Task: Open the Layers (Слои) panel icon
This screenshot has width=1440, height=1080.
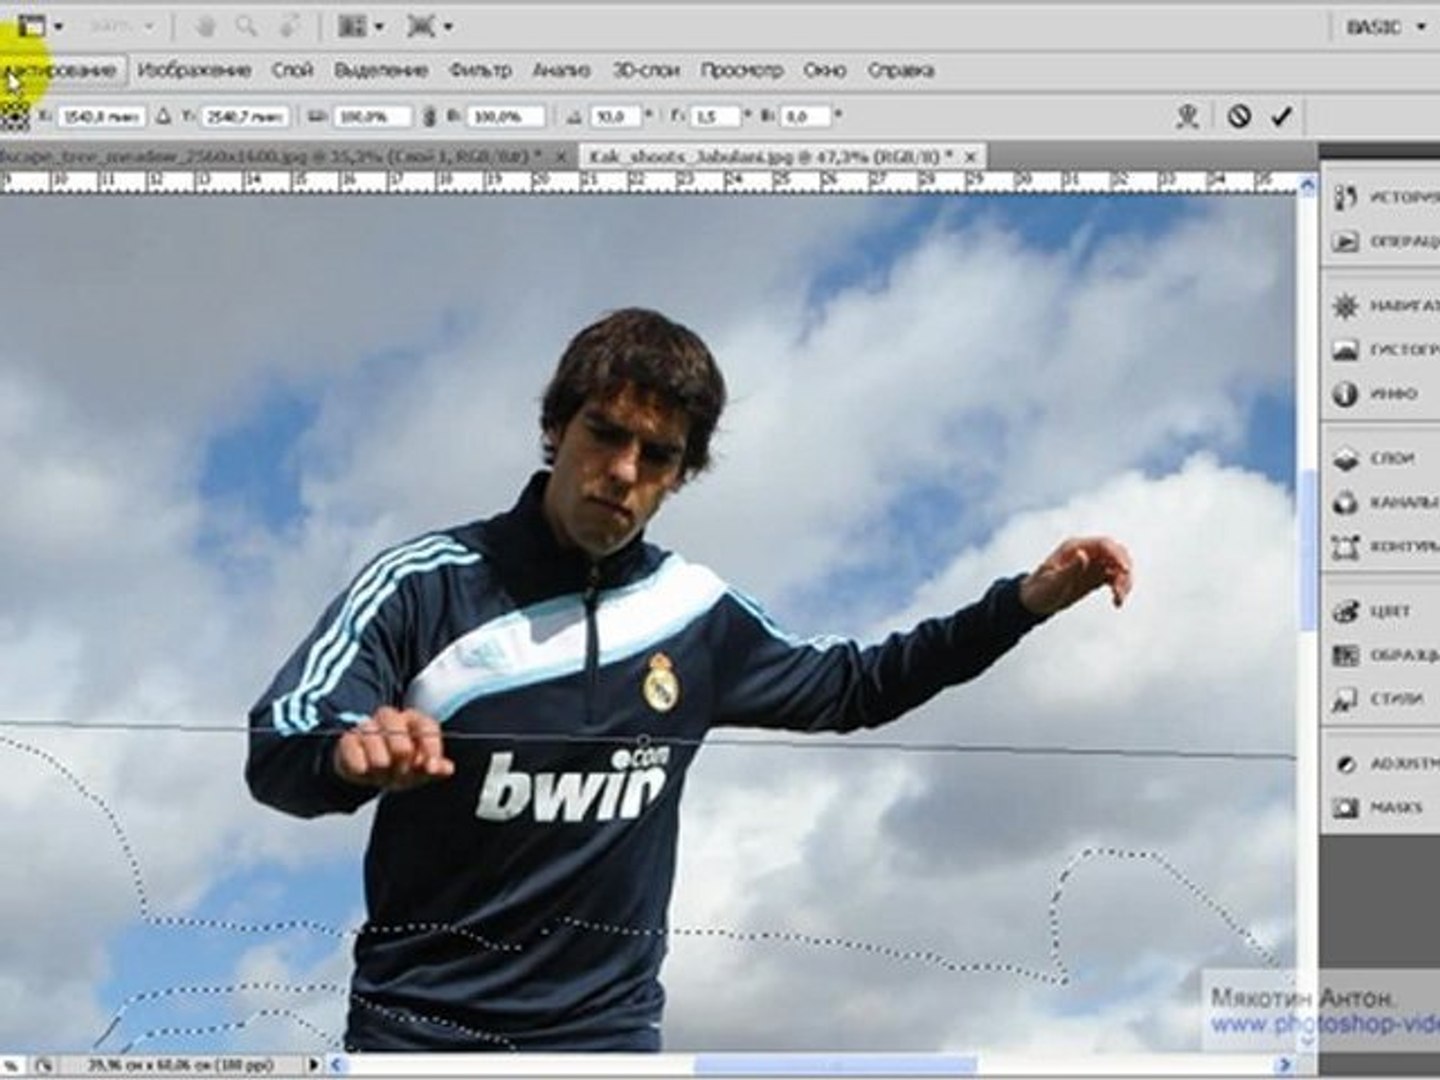Action: tap(1345, 458)
